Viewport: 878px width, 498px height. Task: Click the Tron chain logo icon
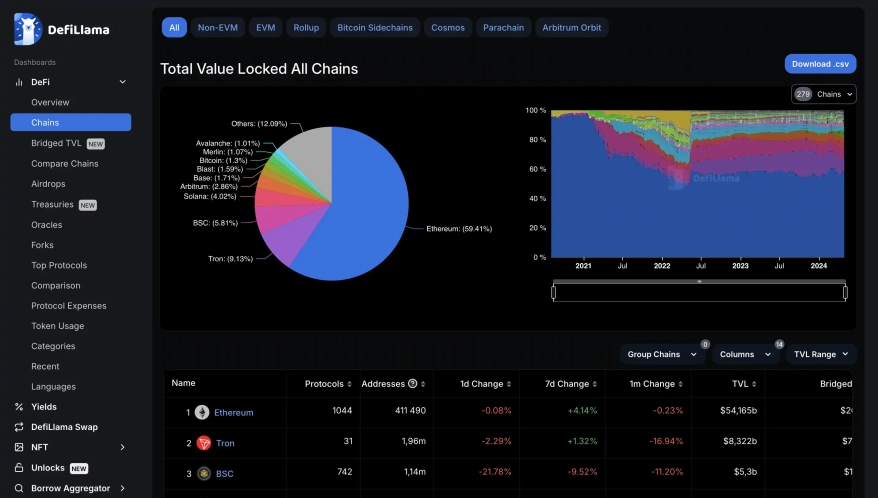coord(202,443)
